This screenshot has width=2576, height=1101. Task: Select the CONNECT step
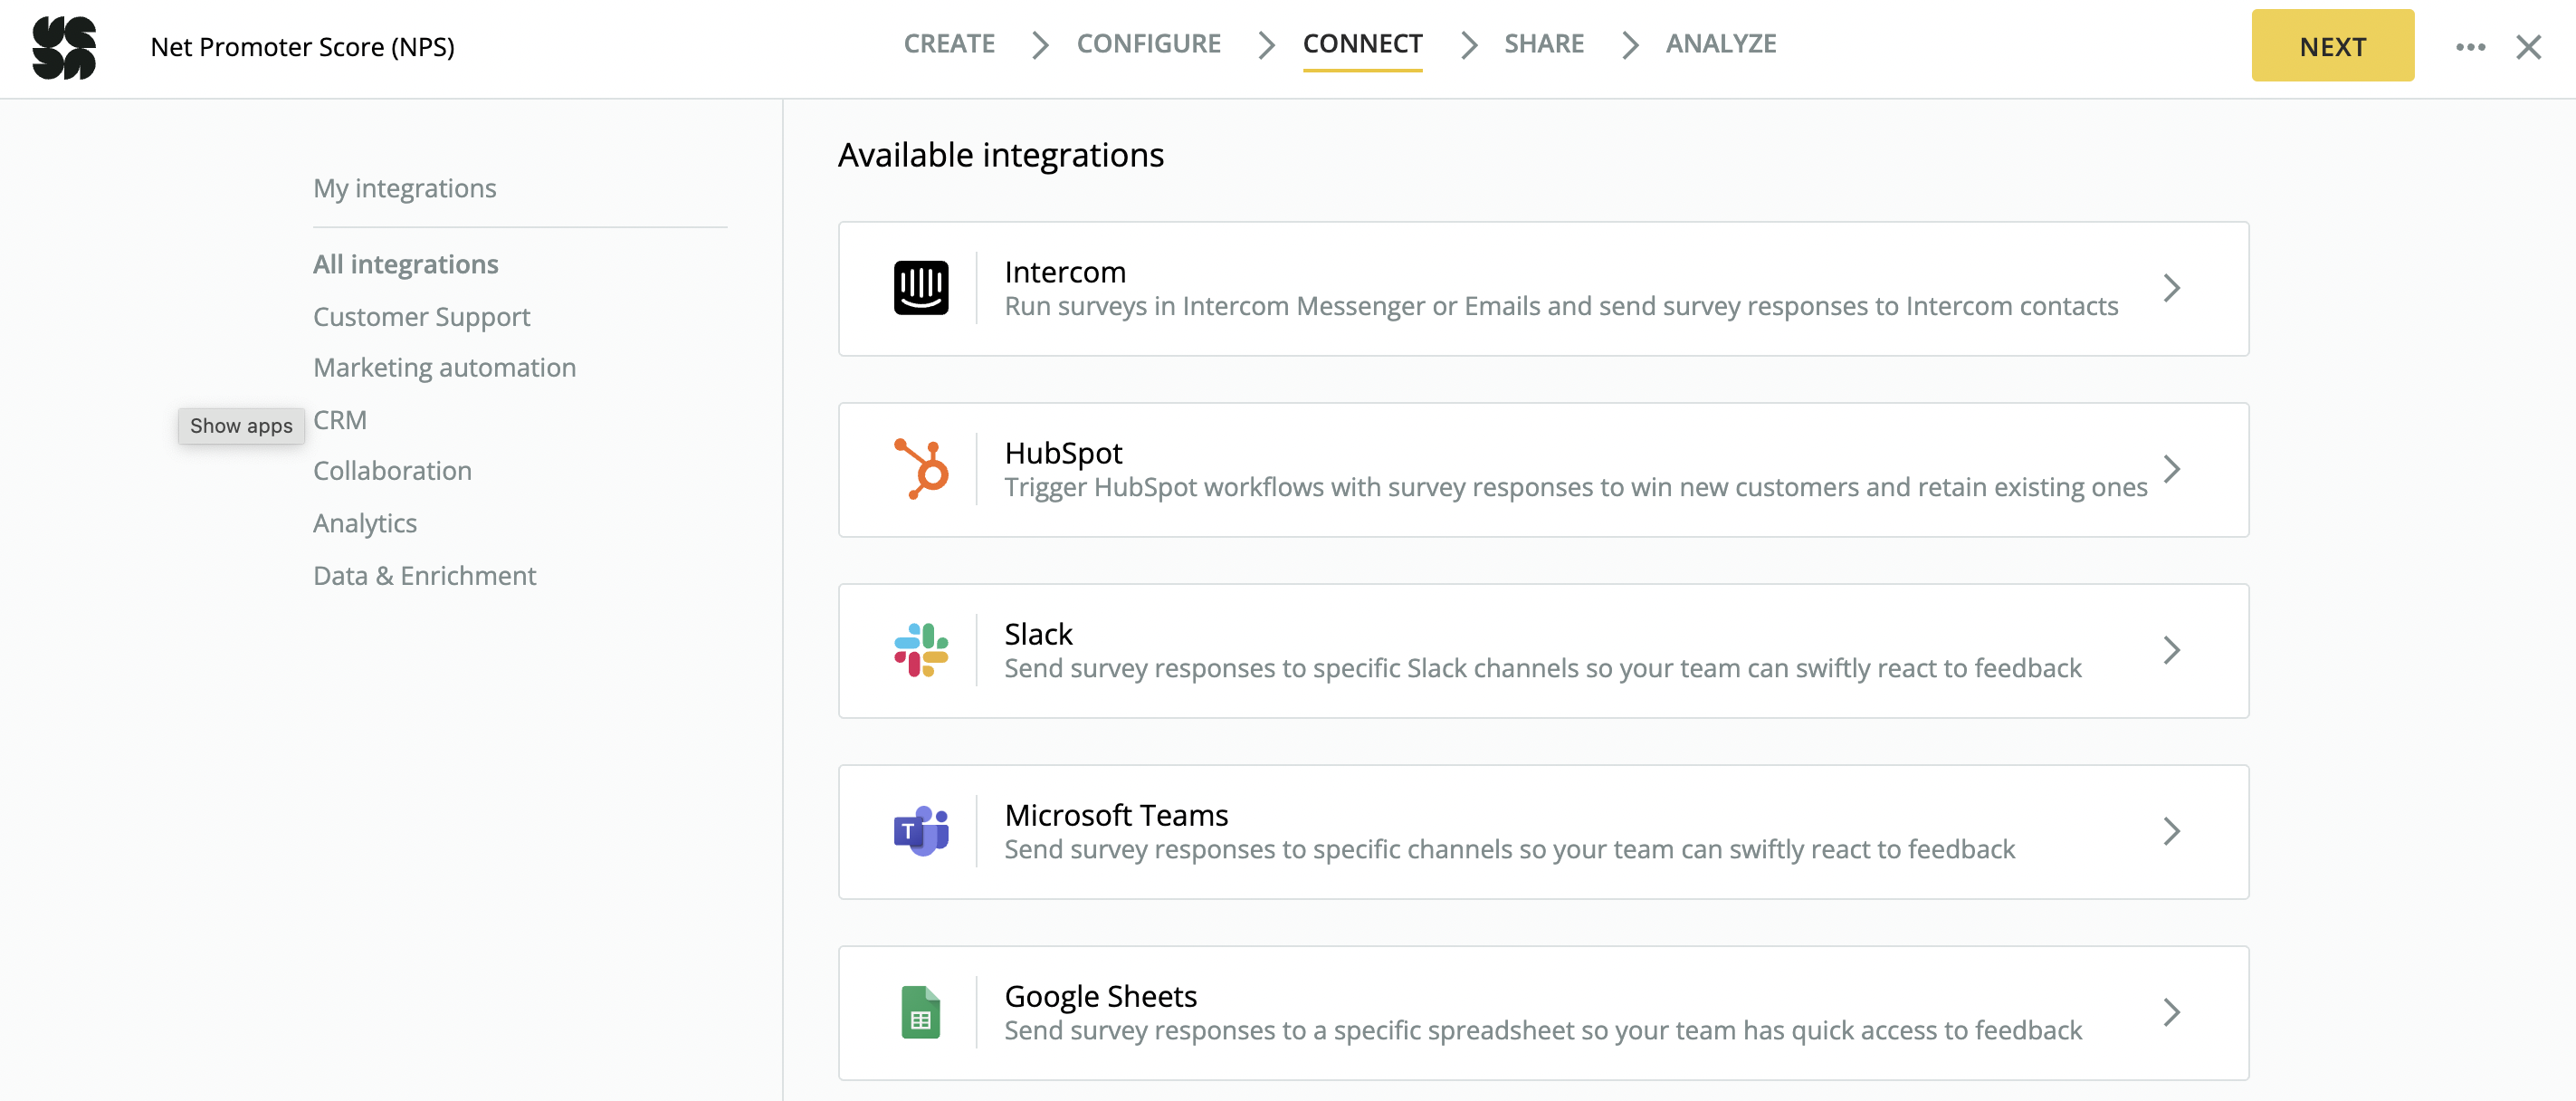click(x=1362, y=44)
